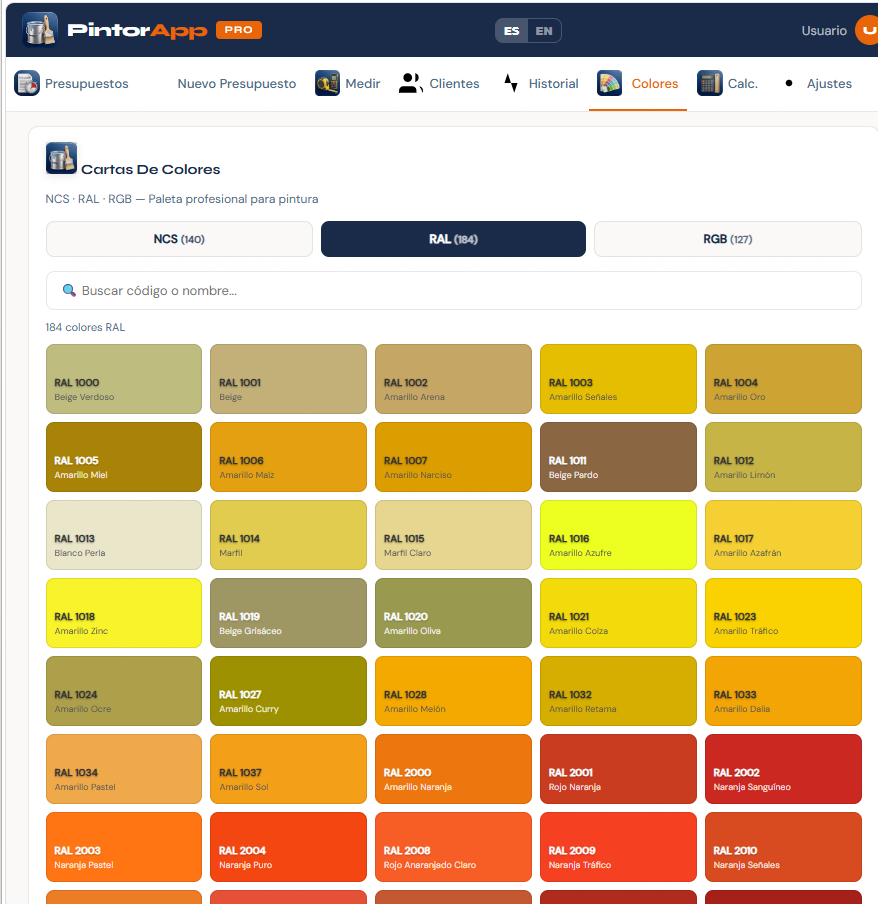Go to the Medir section
Viewport: 878px width, 904px height.
click(348, 84)
